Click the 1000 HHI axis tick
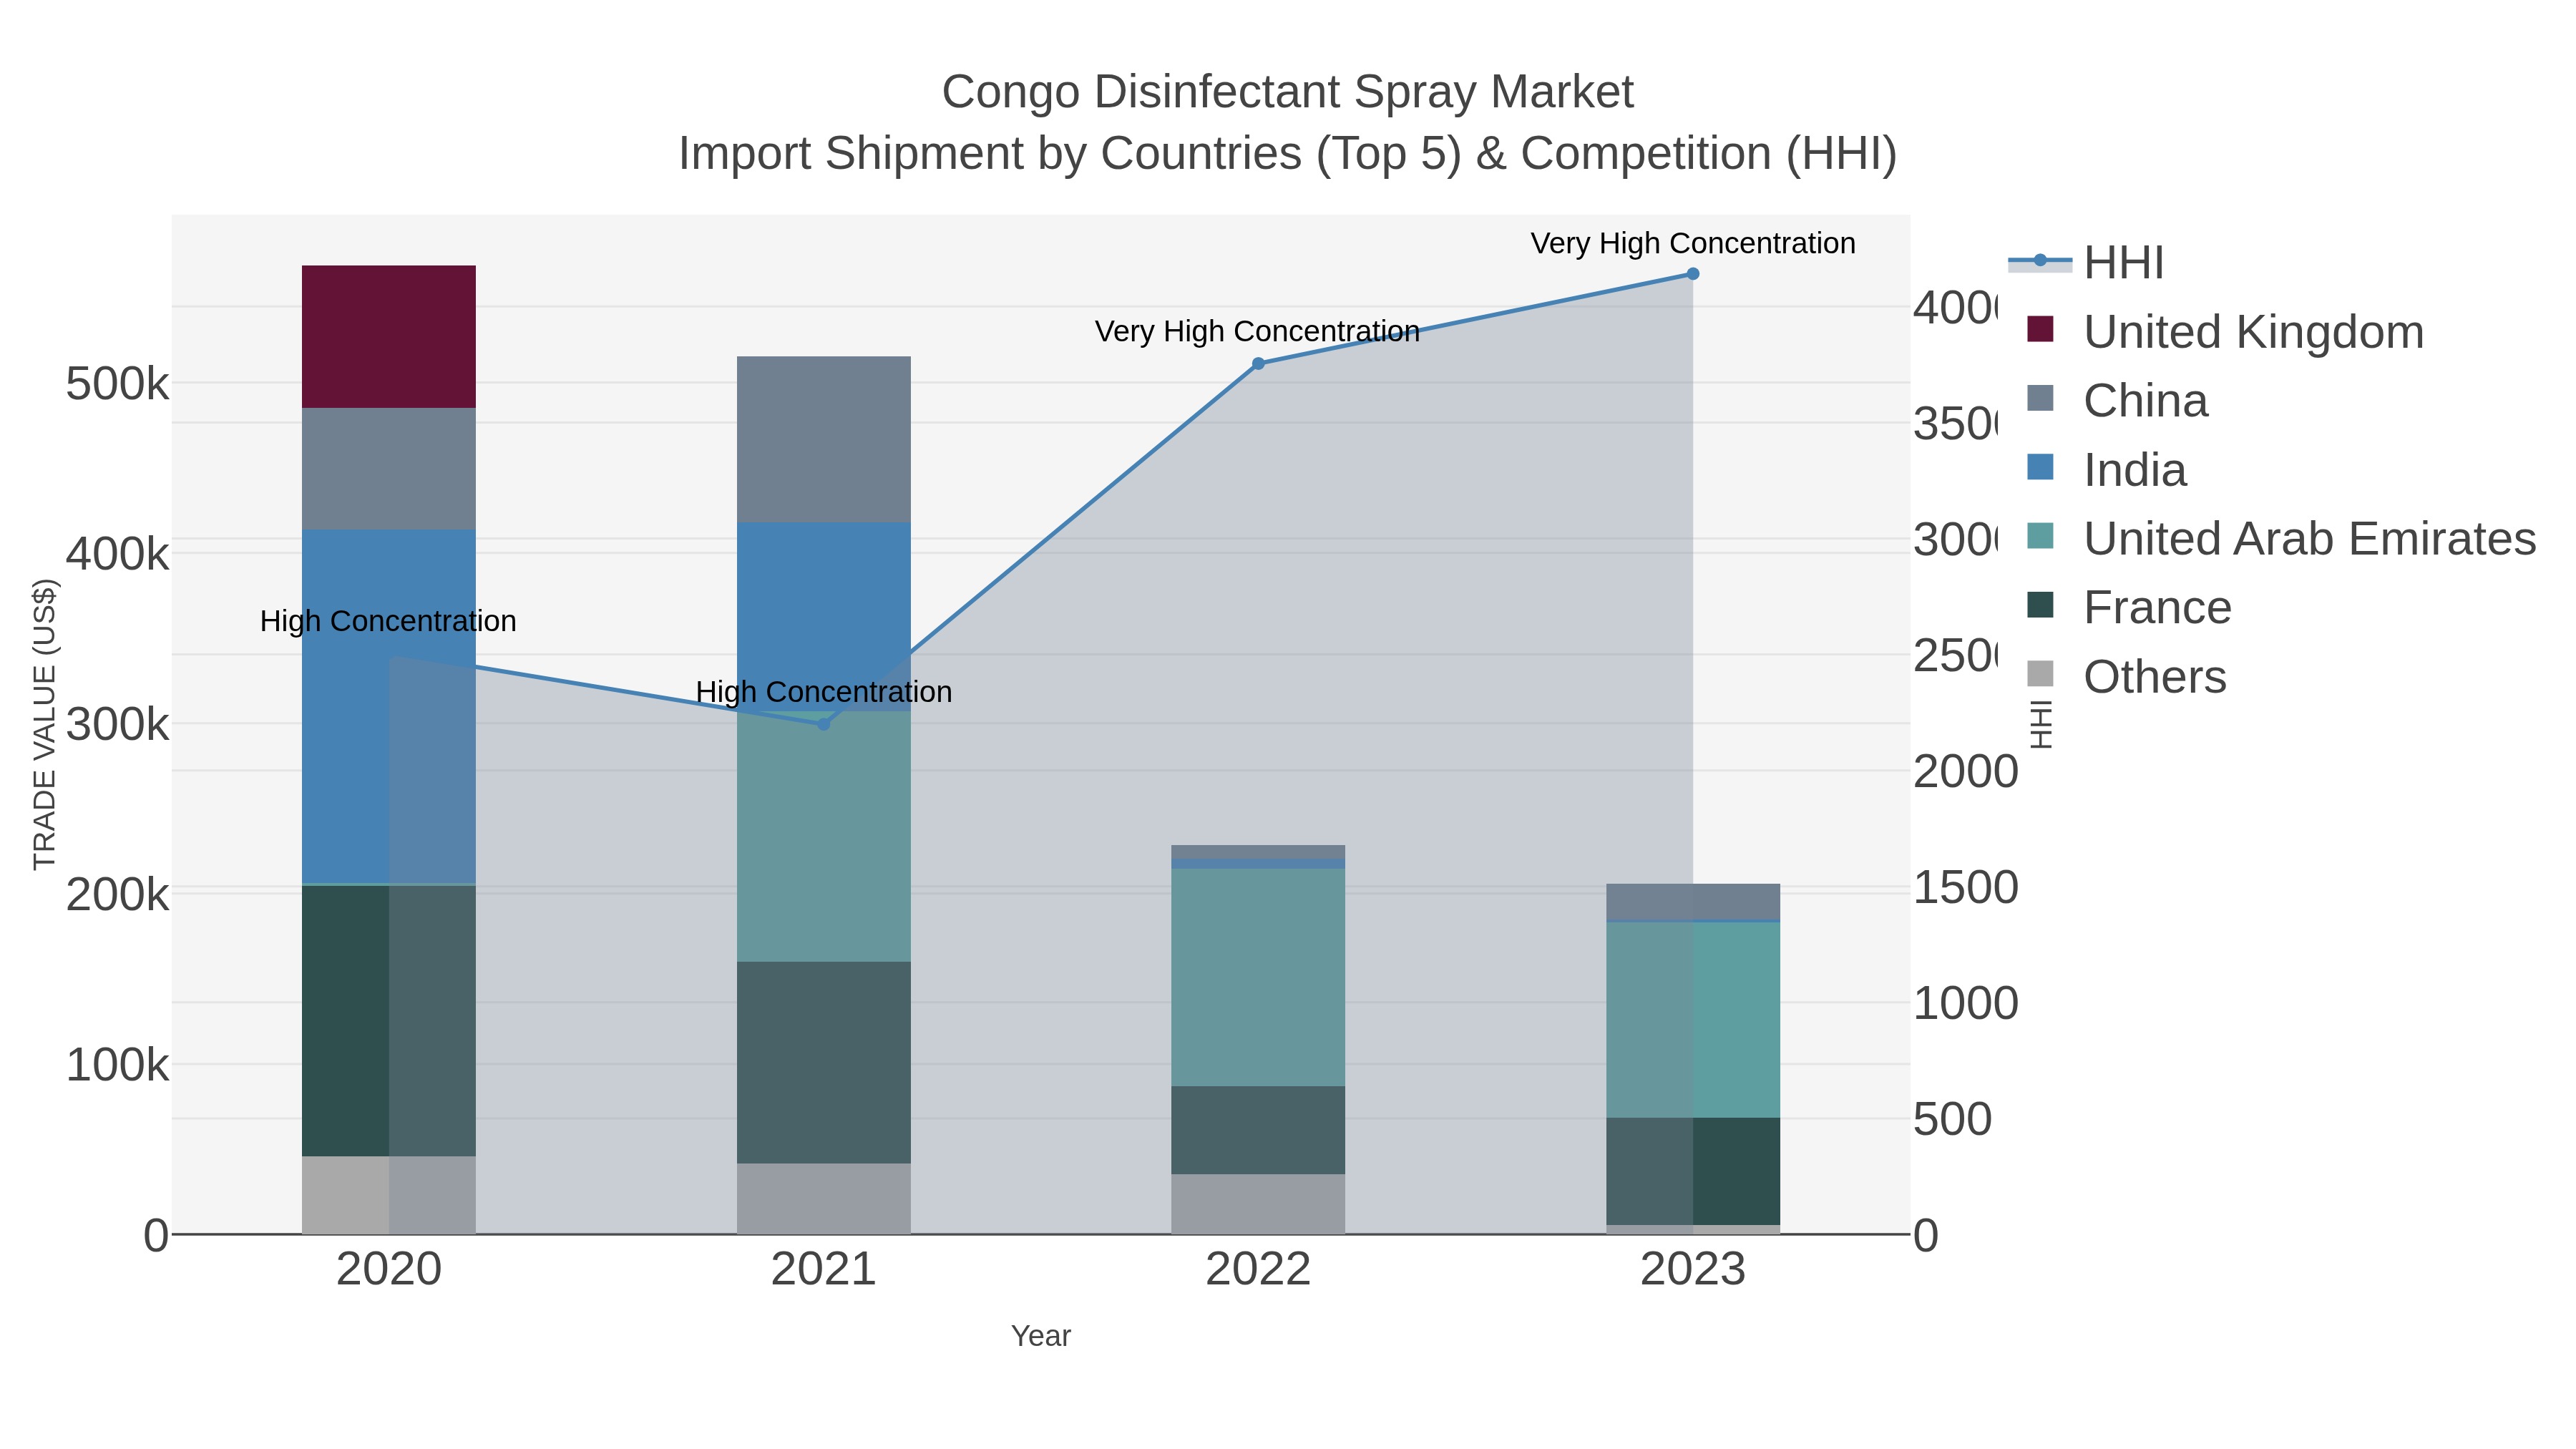This screenshot has height=1449, width=2576. point(1965,1004)
